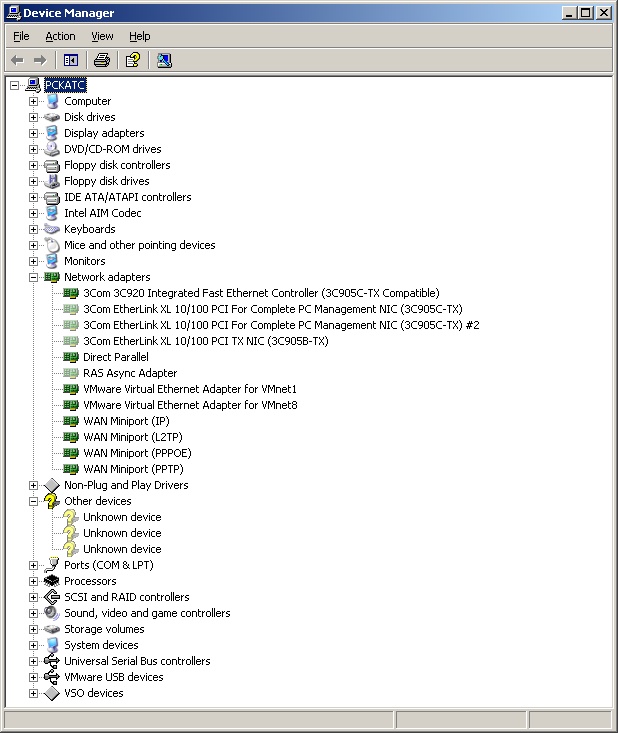Click the RAS Async Adapter icon
Image resolution: width=618 pixels, height=733 pixels.
71,373
